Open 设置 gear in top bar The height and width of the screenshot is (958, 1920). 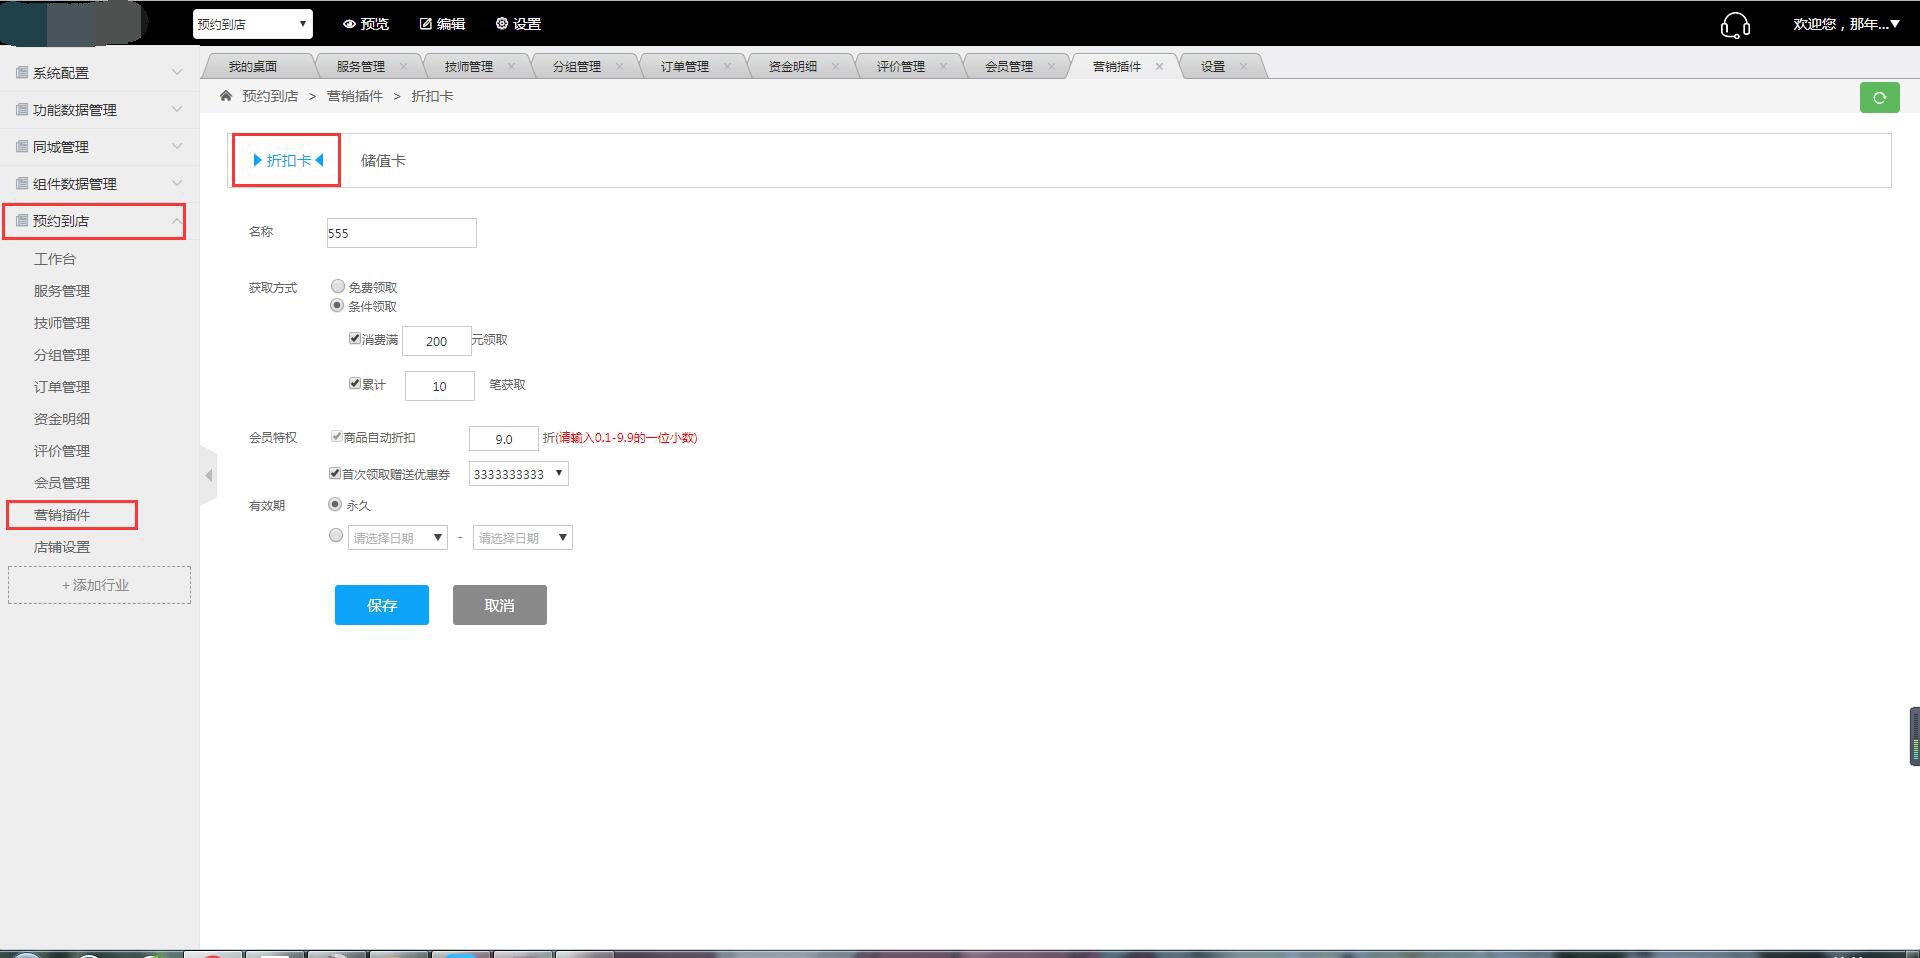click(518, 24)
